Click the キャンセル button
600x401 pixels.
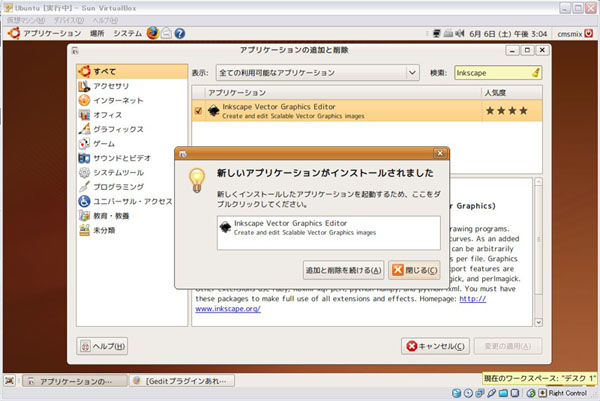(x=435, y=346)
